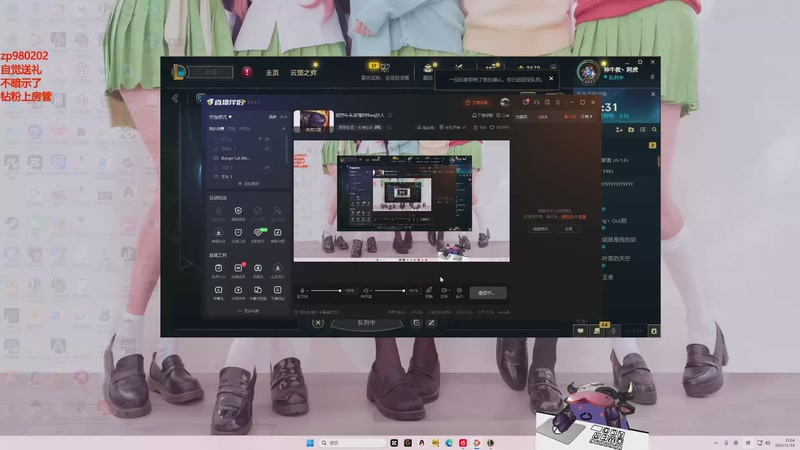Click the stream cover thumbnail
800x450 pixels.
[x=313, y=121]
